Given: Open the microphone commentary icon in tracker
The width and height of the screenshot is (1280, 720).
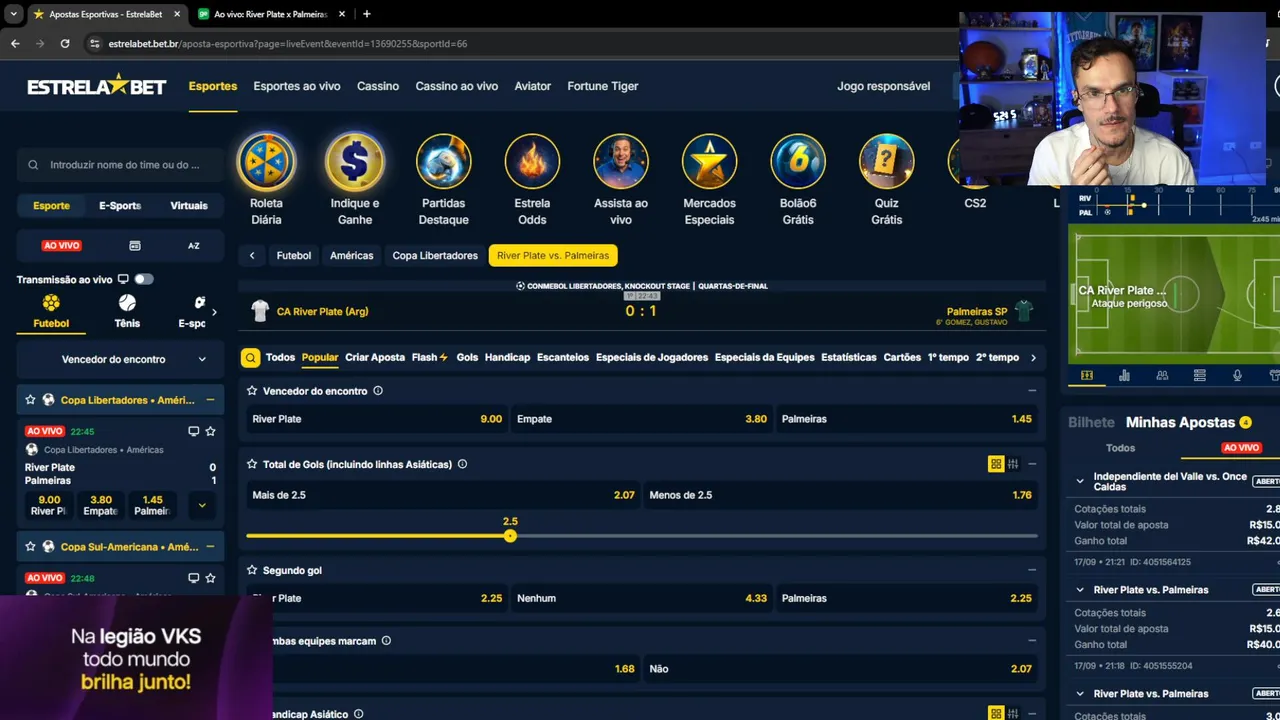Looking at the screenshot, I should tap(1237, 376).
